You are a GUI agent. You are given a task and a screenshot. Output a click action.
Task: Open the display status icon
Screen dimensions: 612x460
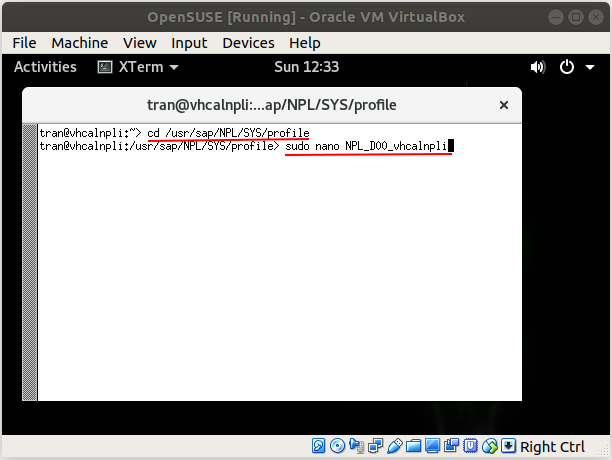click(x=432, y=446)
